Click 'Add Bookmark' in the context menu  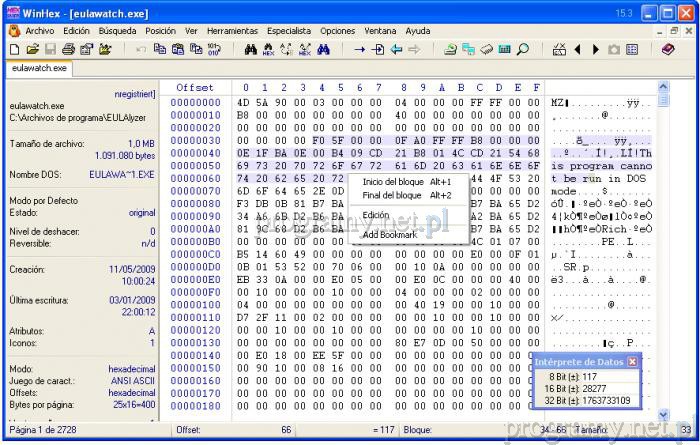[x=390, y=235]
